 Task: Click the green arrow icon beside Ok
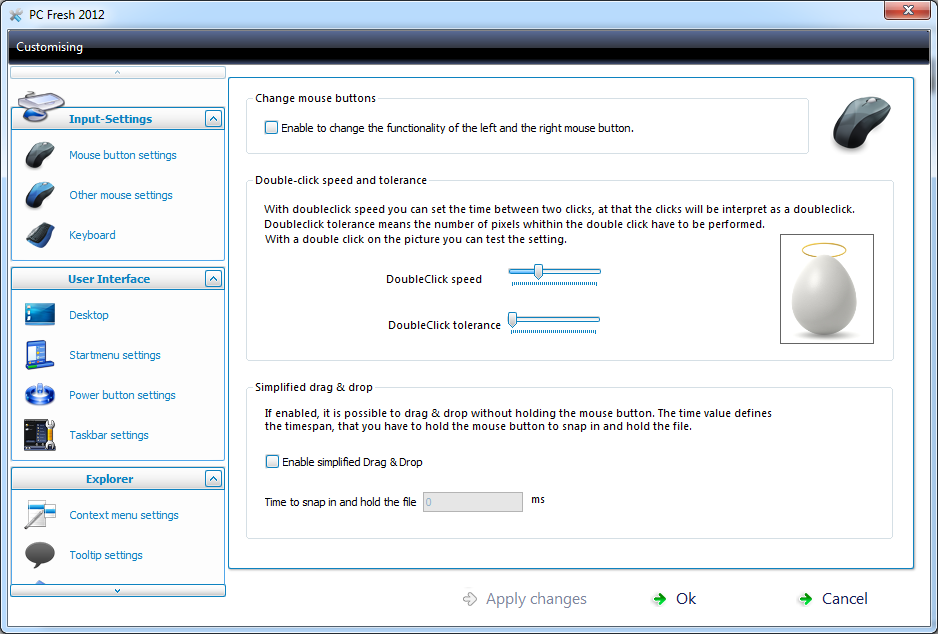pyautogui.click(x=660, y=599)
